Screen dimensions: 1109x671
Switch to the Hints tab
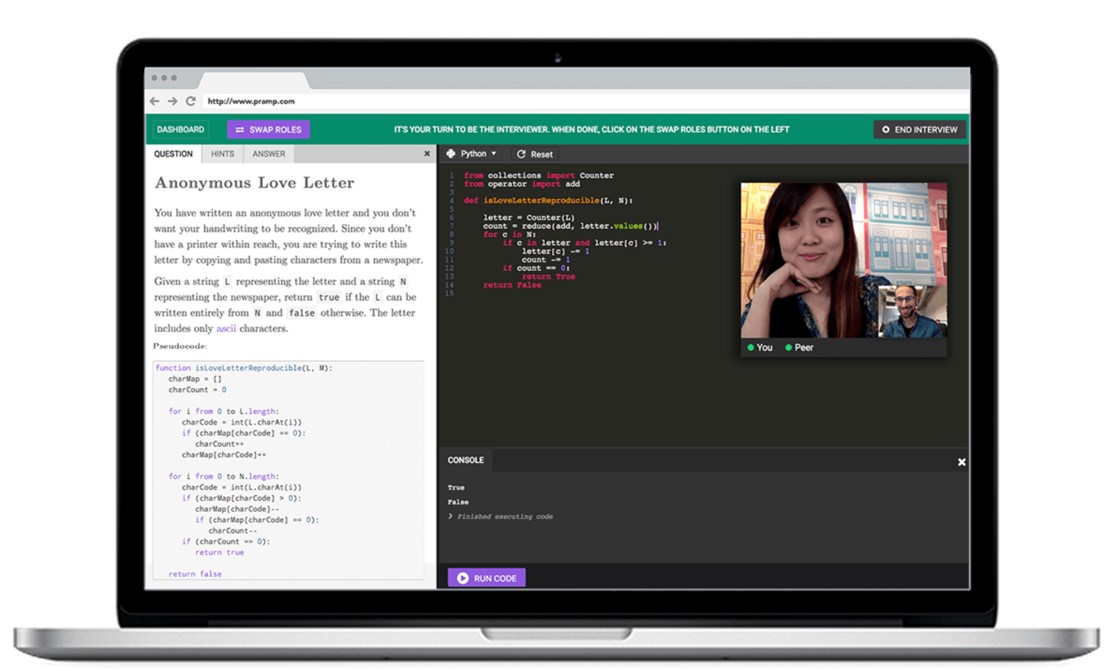tap(222, 153)
